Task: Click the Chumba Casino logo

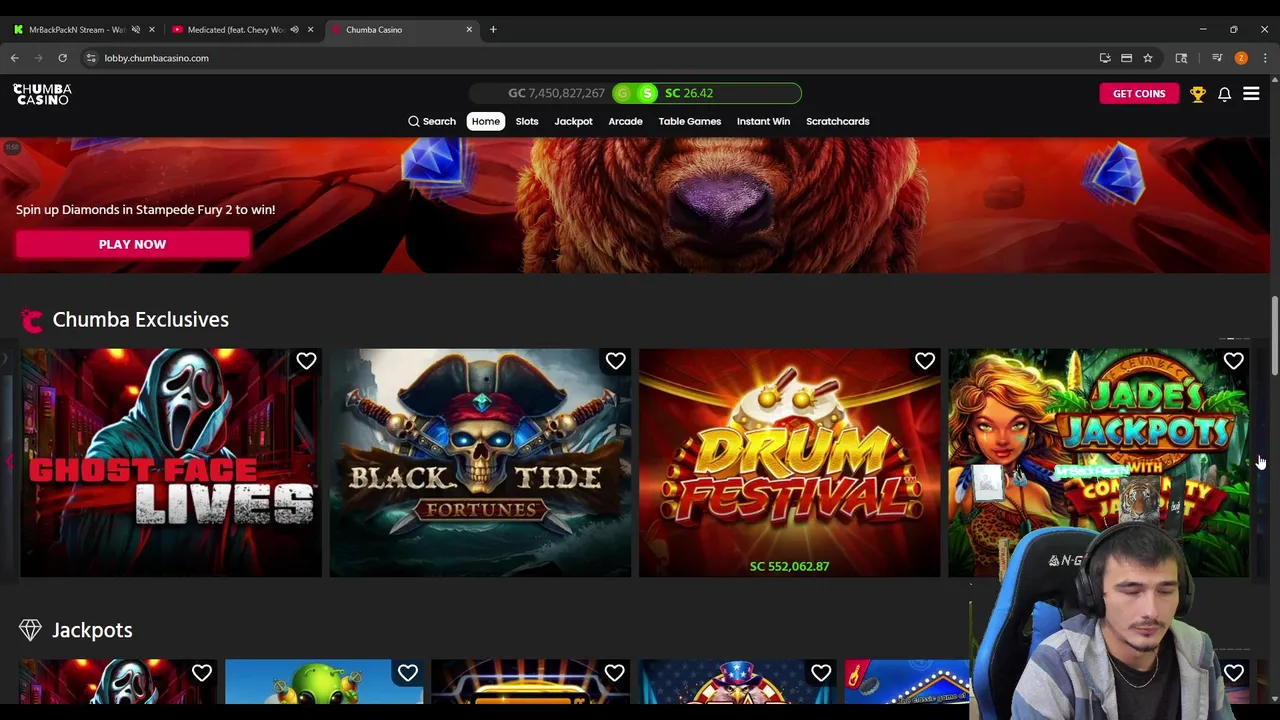Action: click(x=42, y=94)
